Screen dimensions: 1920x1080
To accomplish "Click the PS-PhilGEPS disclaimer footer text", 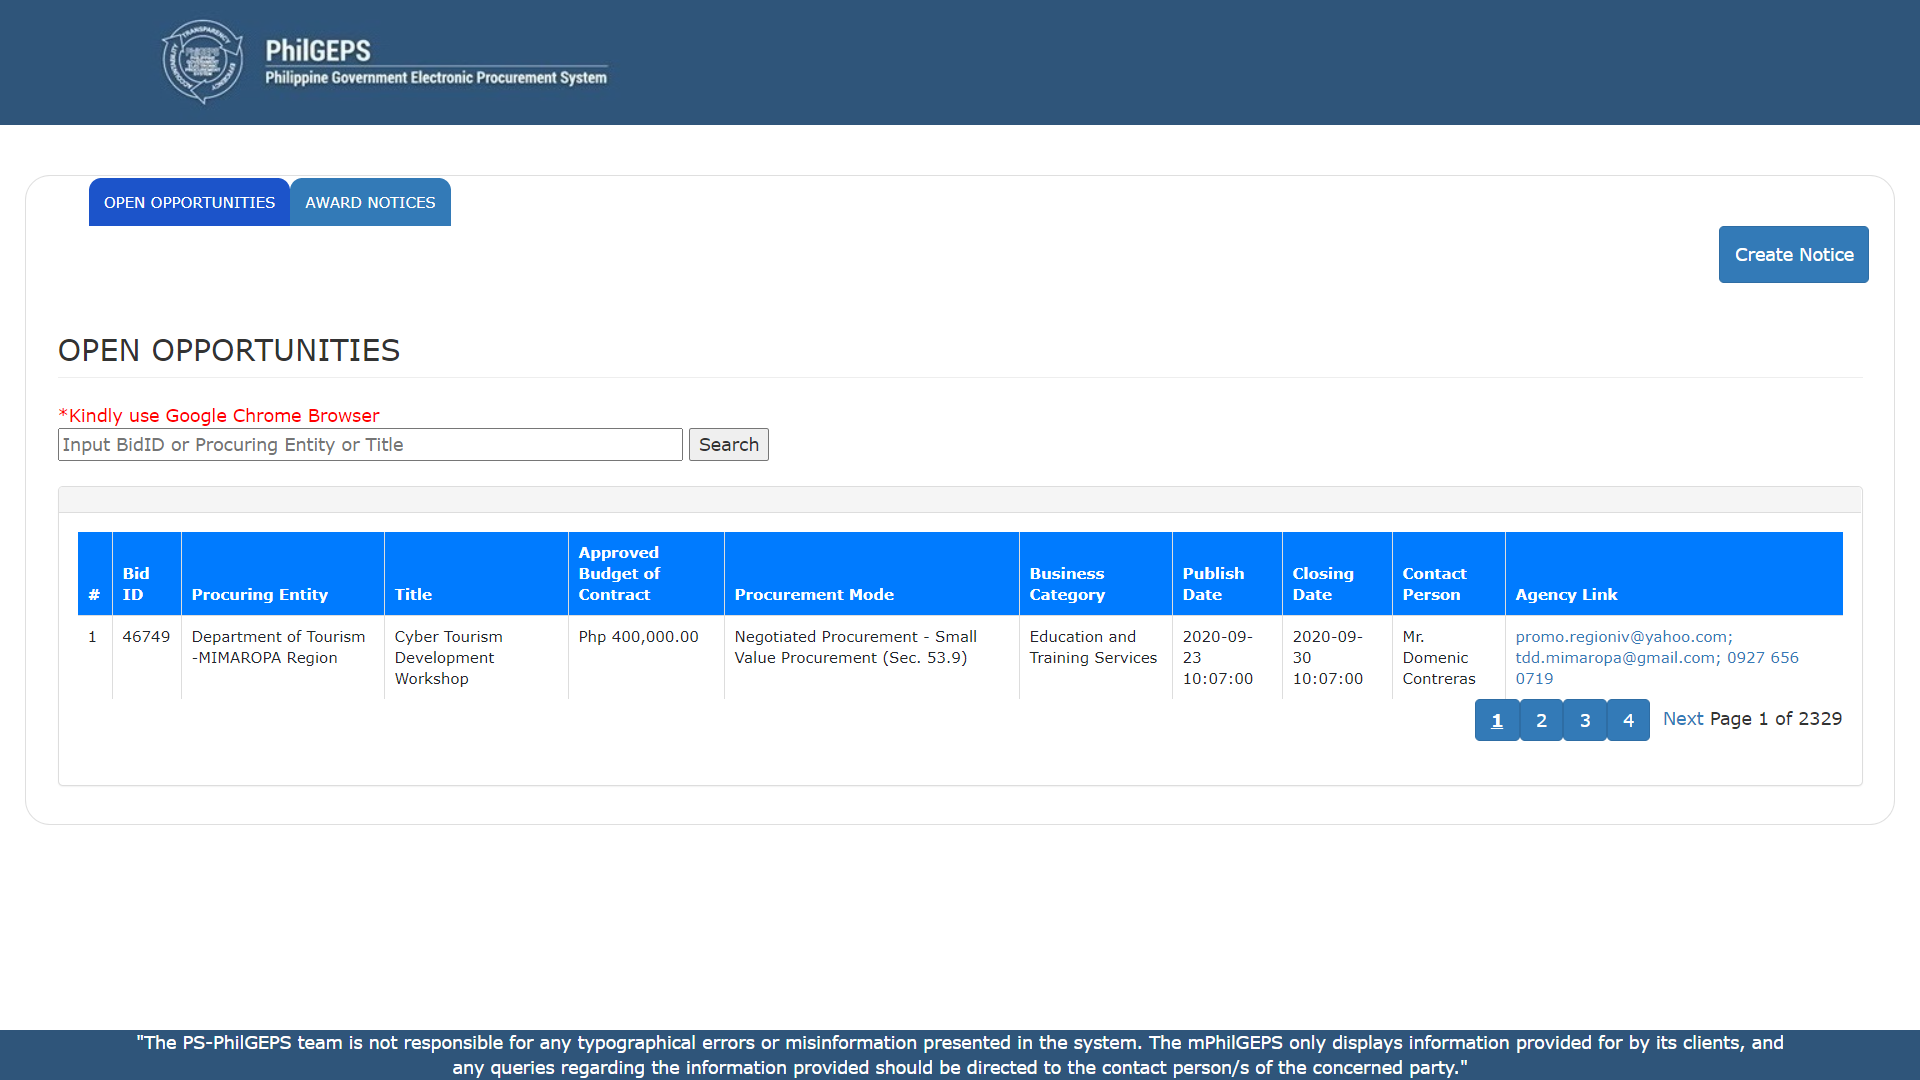I will [960, 1055].
